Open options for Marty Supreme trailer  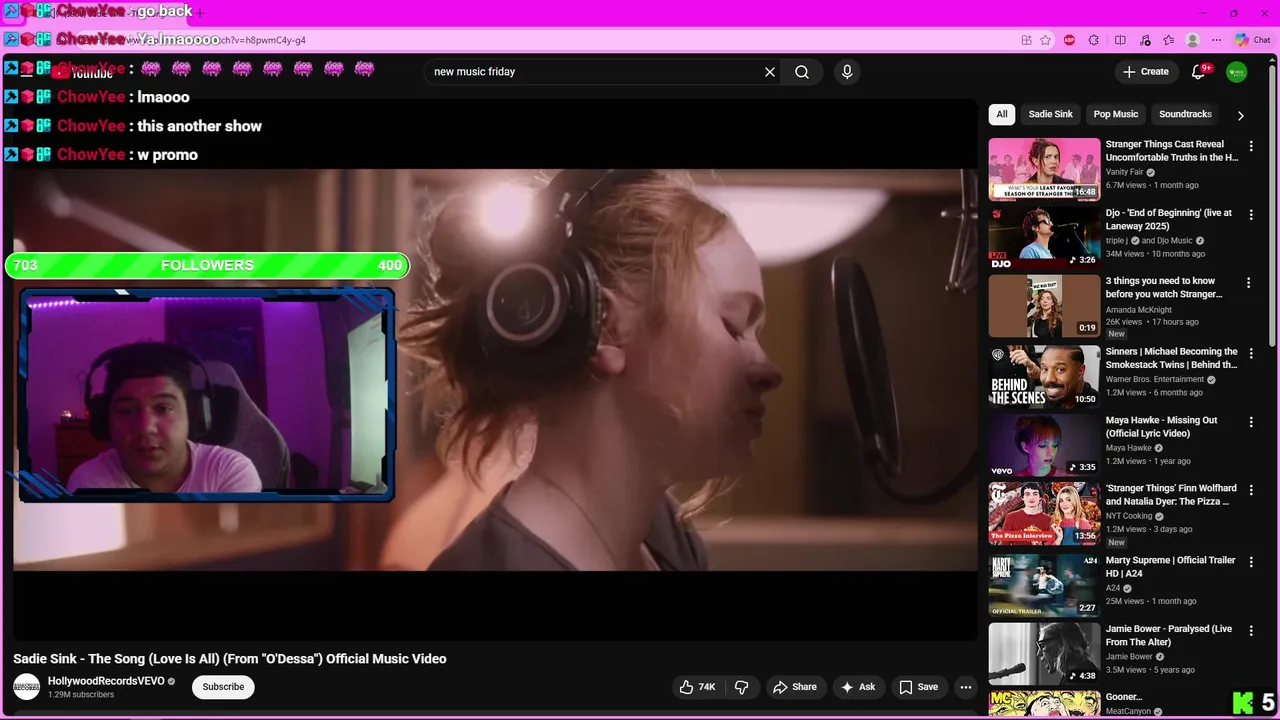(1250, 562)
